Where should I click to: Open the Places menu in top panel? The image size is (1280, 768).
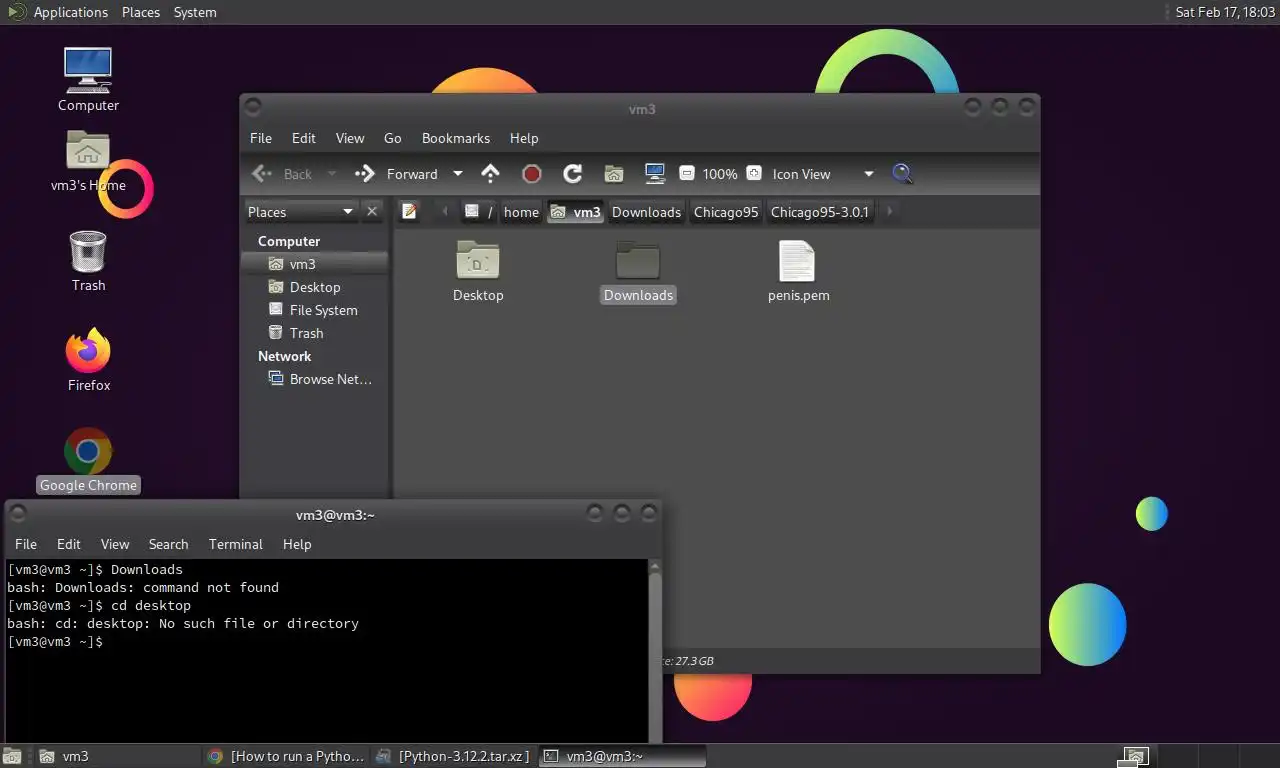pyautogui.click(x=141, y=12)
